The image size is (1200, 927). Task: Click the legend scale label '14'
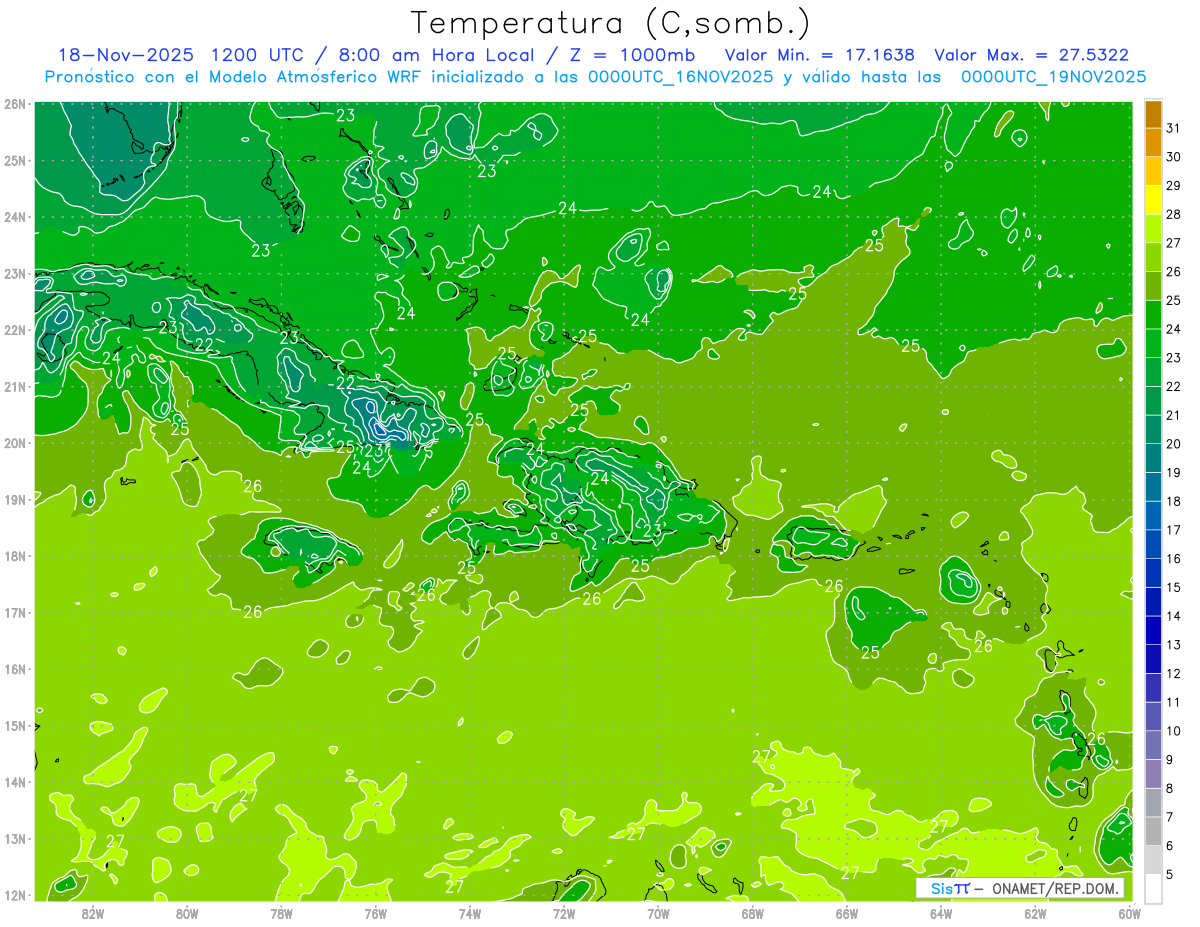point(1173,616)
